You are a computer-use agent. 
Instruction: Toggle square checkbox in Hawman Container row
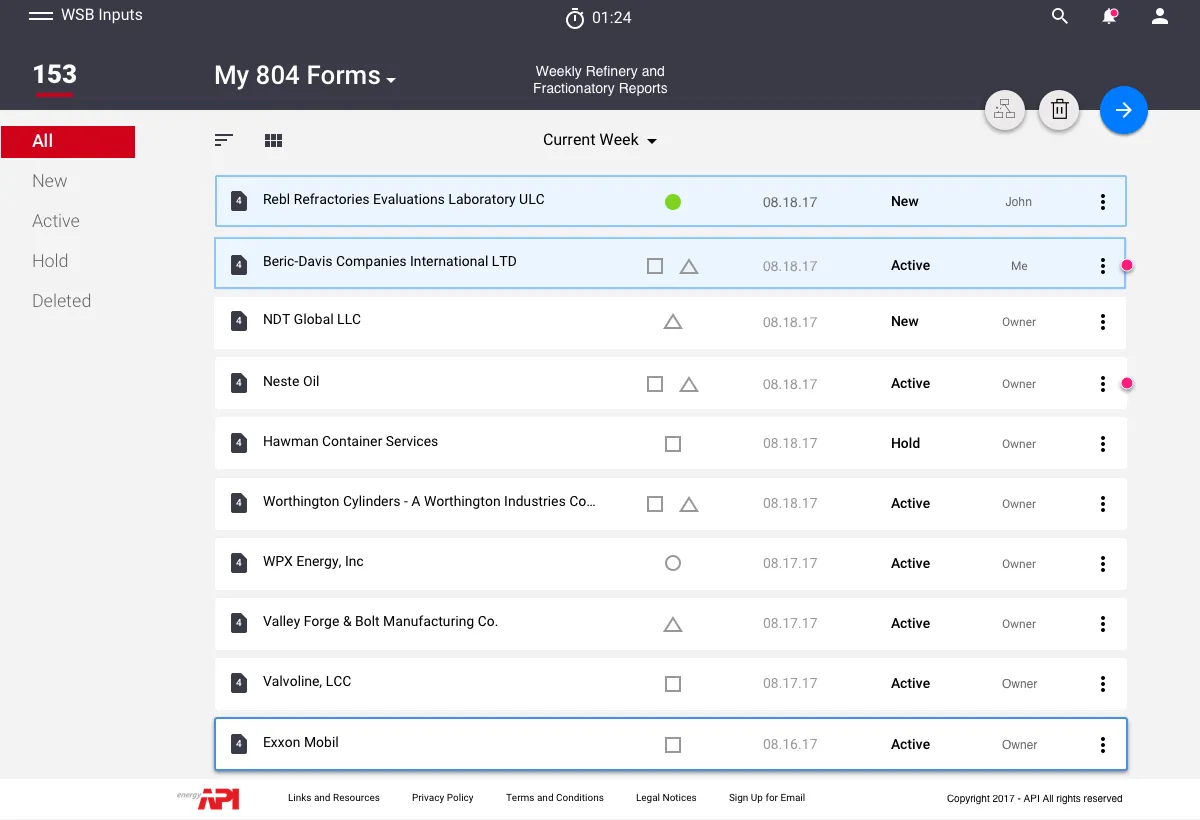(x=673, y=444)
